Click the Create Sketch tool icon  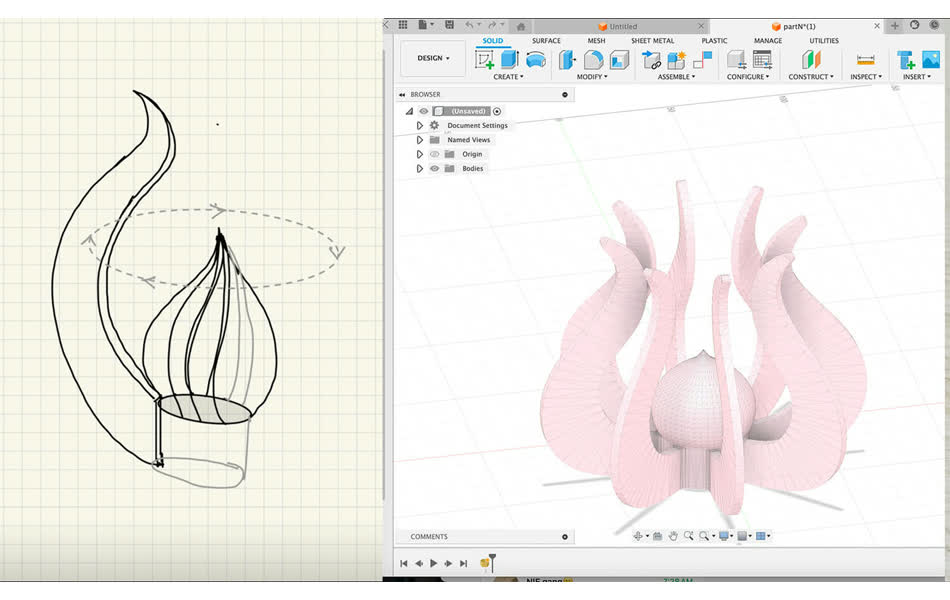point(485,60)
